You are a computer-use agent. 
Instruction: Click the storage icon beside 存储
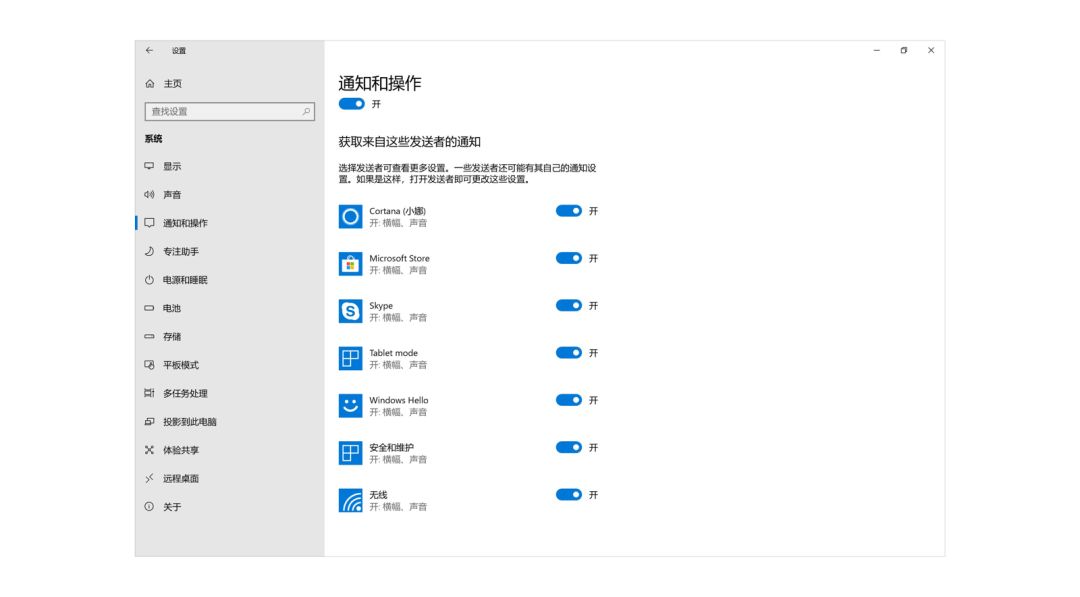click(149, 336)
